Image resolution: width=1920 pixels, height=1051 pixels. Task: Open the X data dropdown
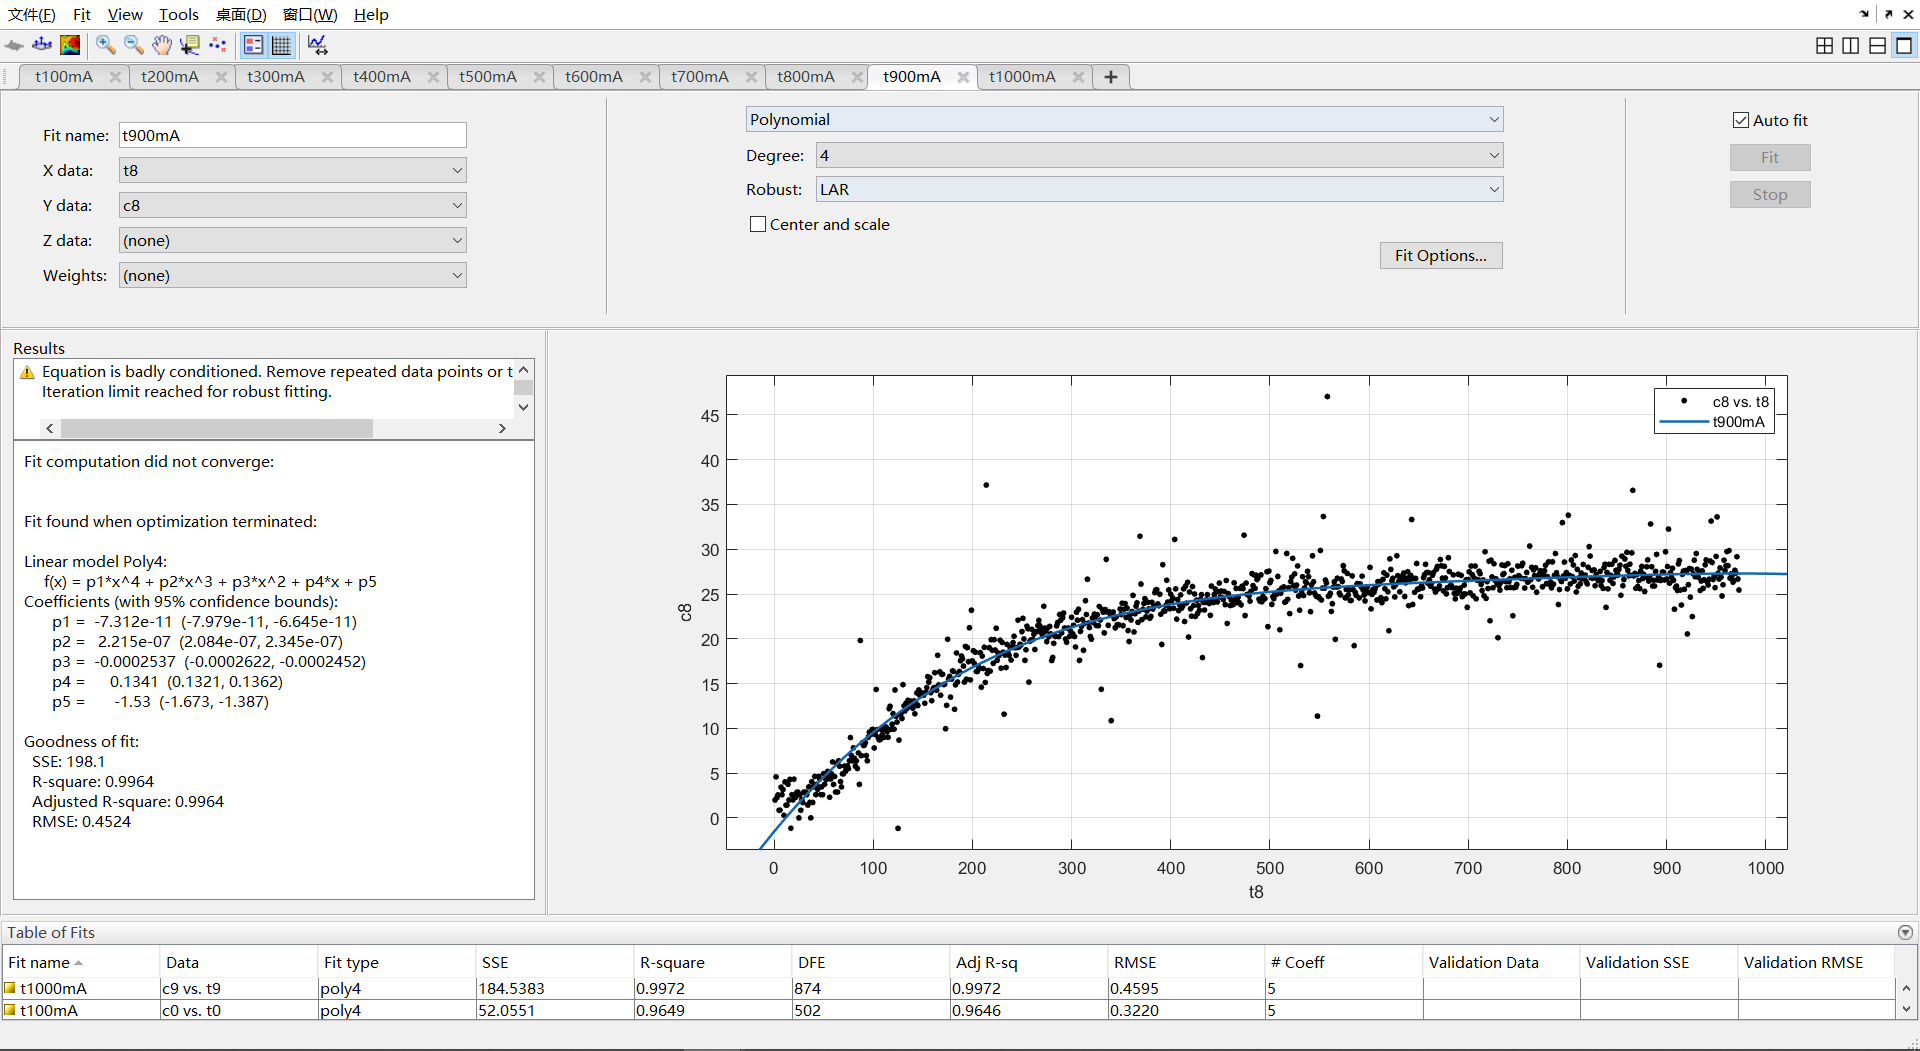293,170
